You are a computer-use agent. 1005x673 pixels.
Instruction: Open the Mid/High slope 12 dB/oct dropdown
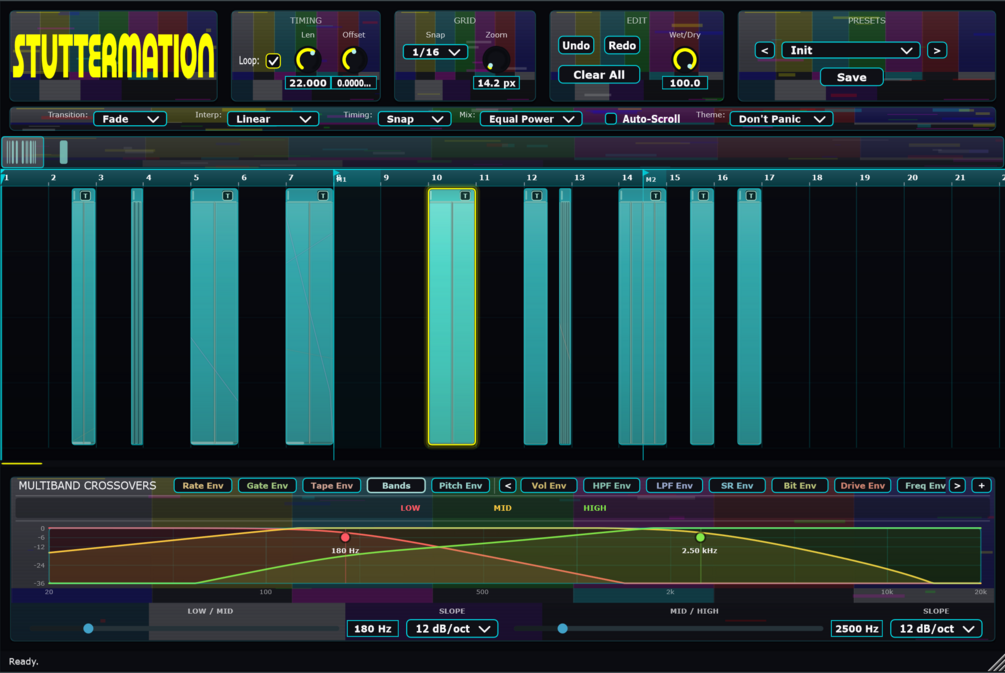click(x=936, y=629)
